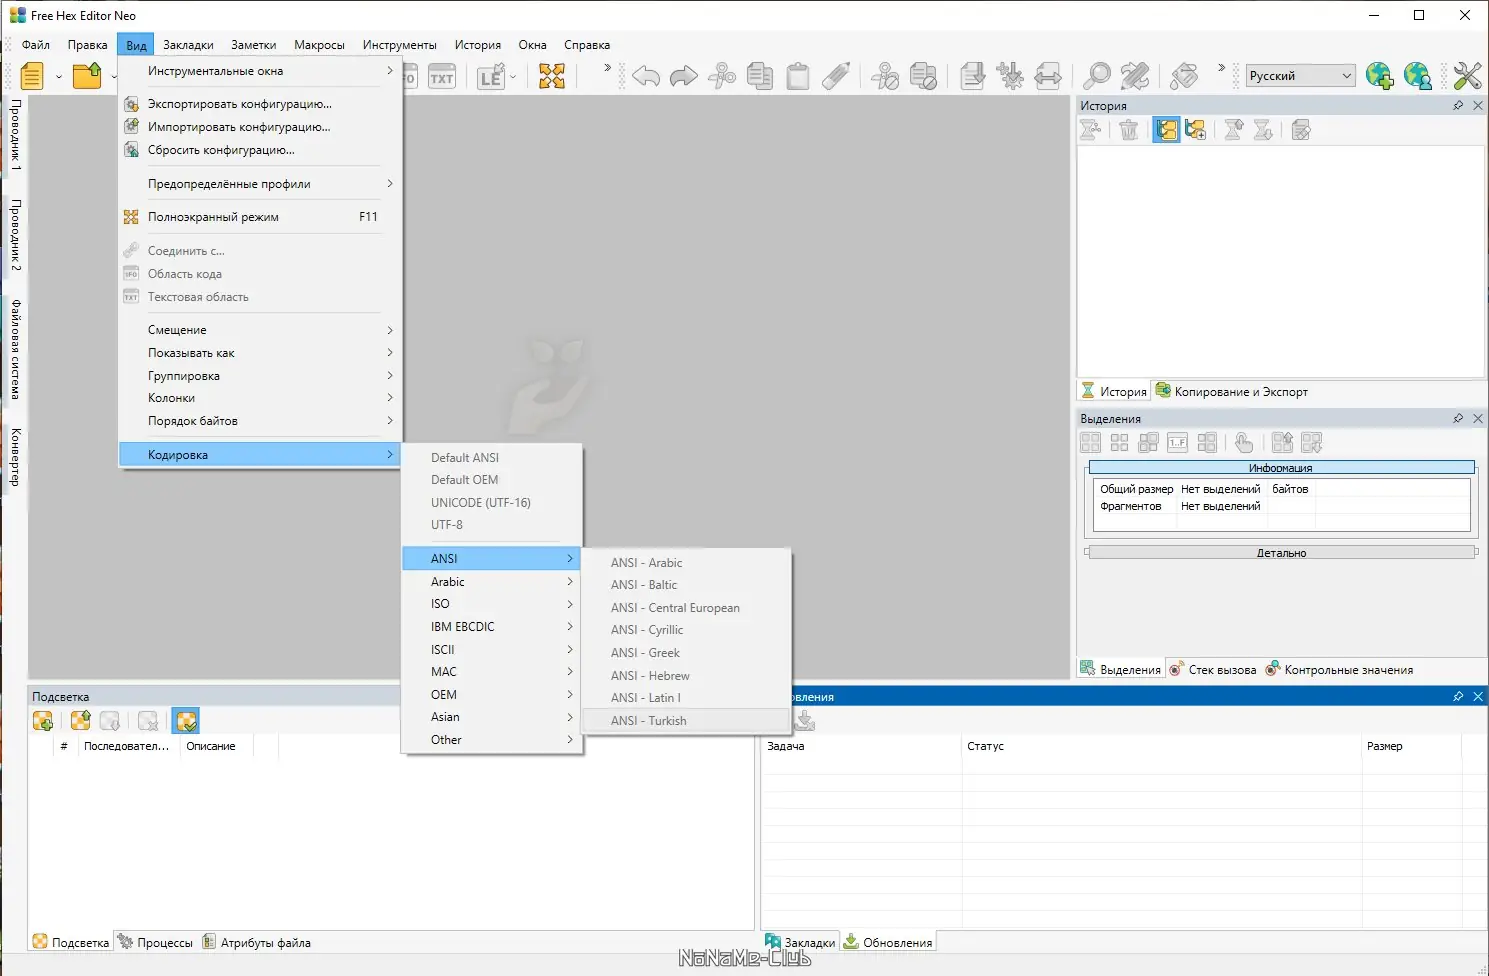
Task: Click the highlighted branch icon in History panel
Action: point(1166,130)
